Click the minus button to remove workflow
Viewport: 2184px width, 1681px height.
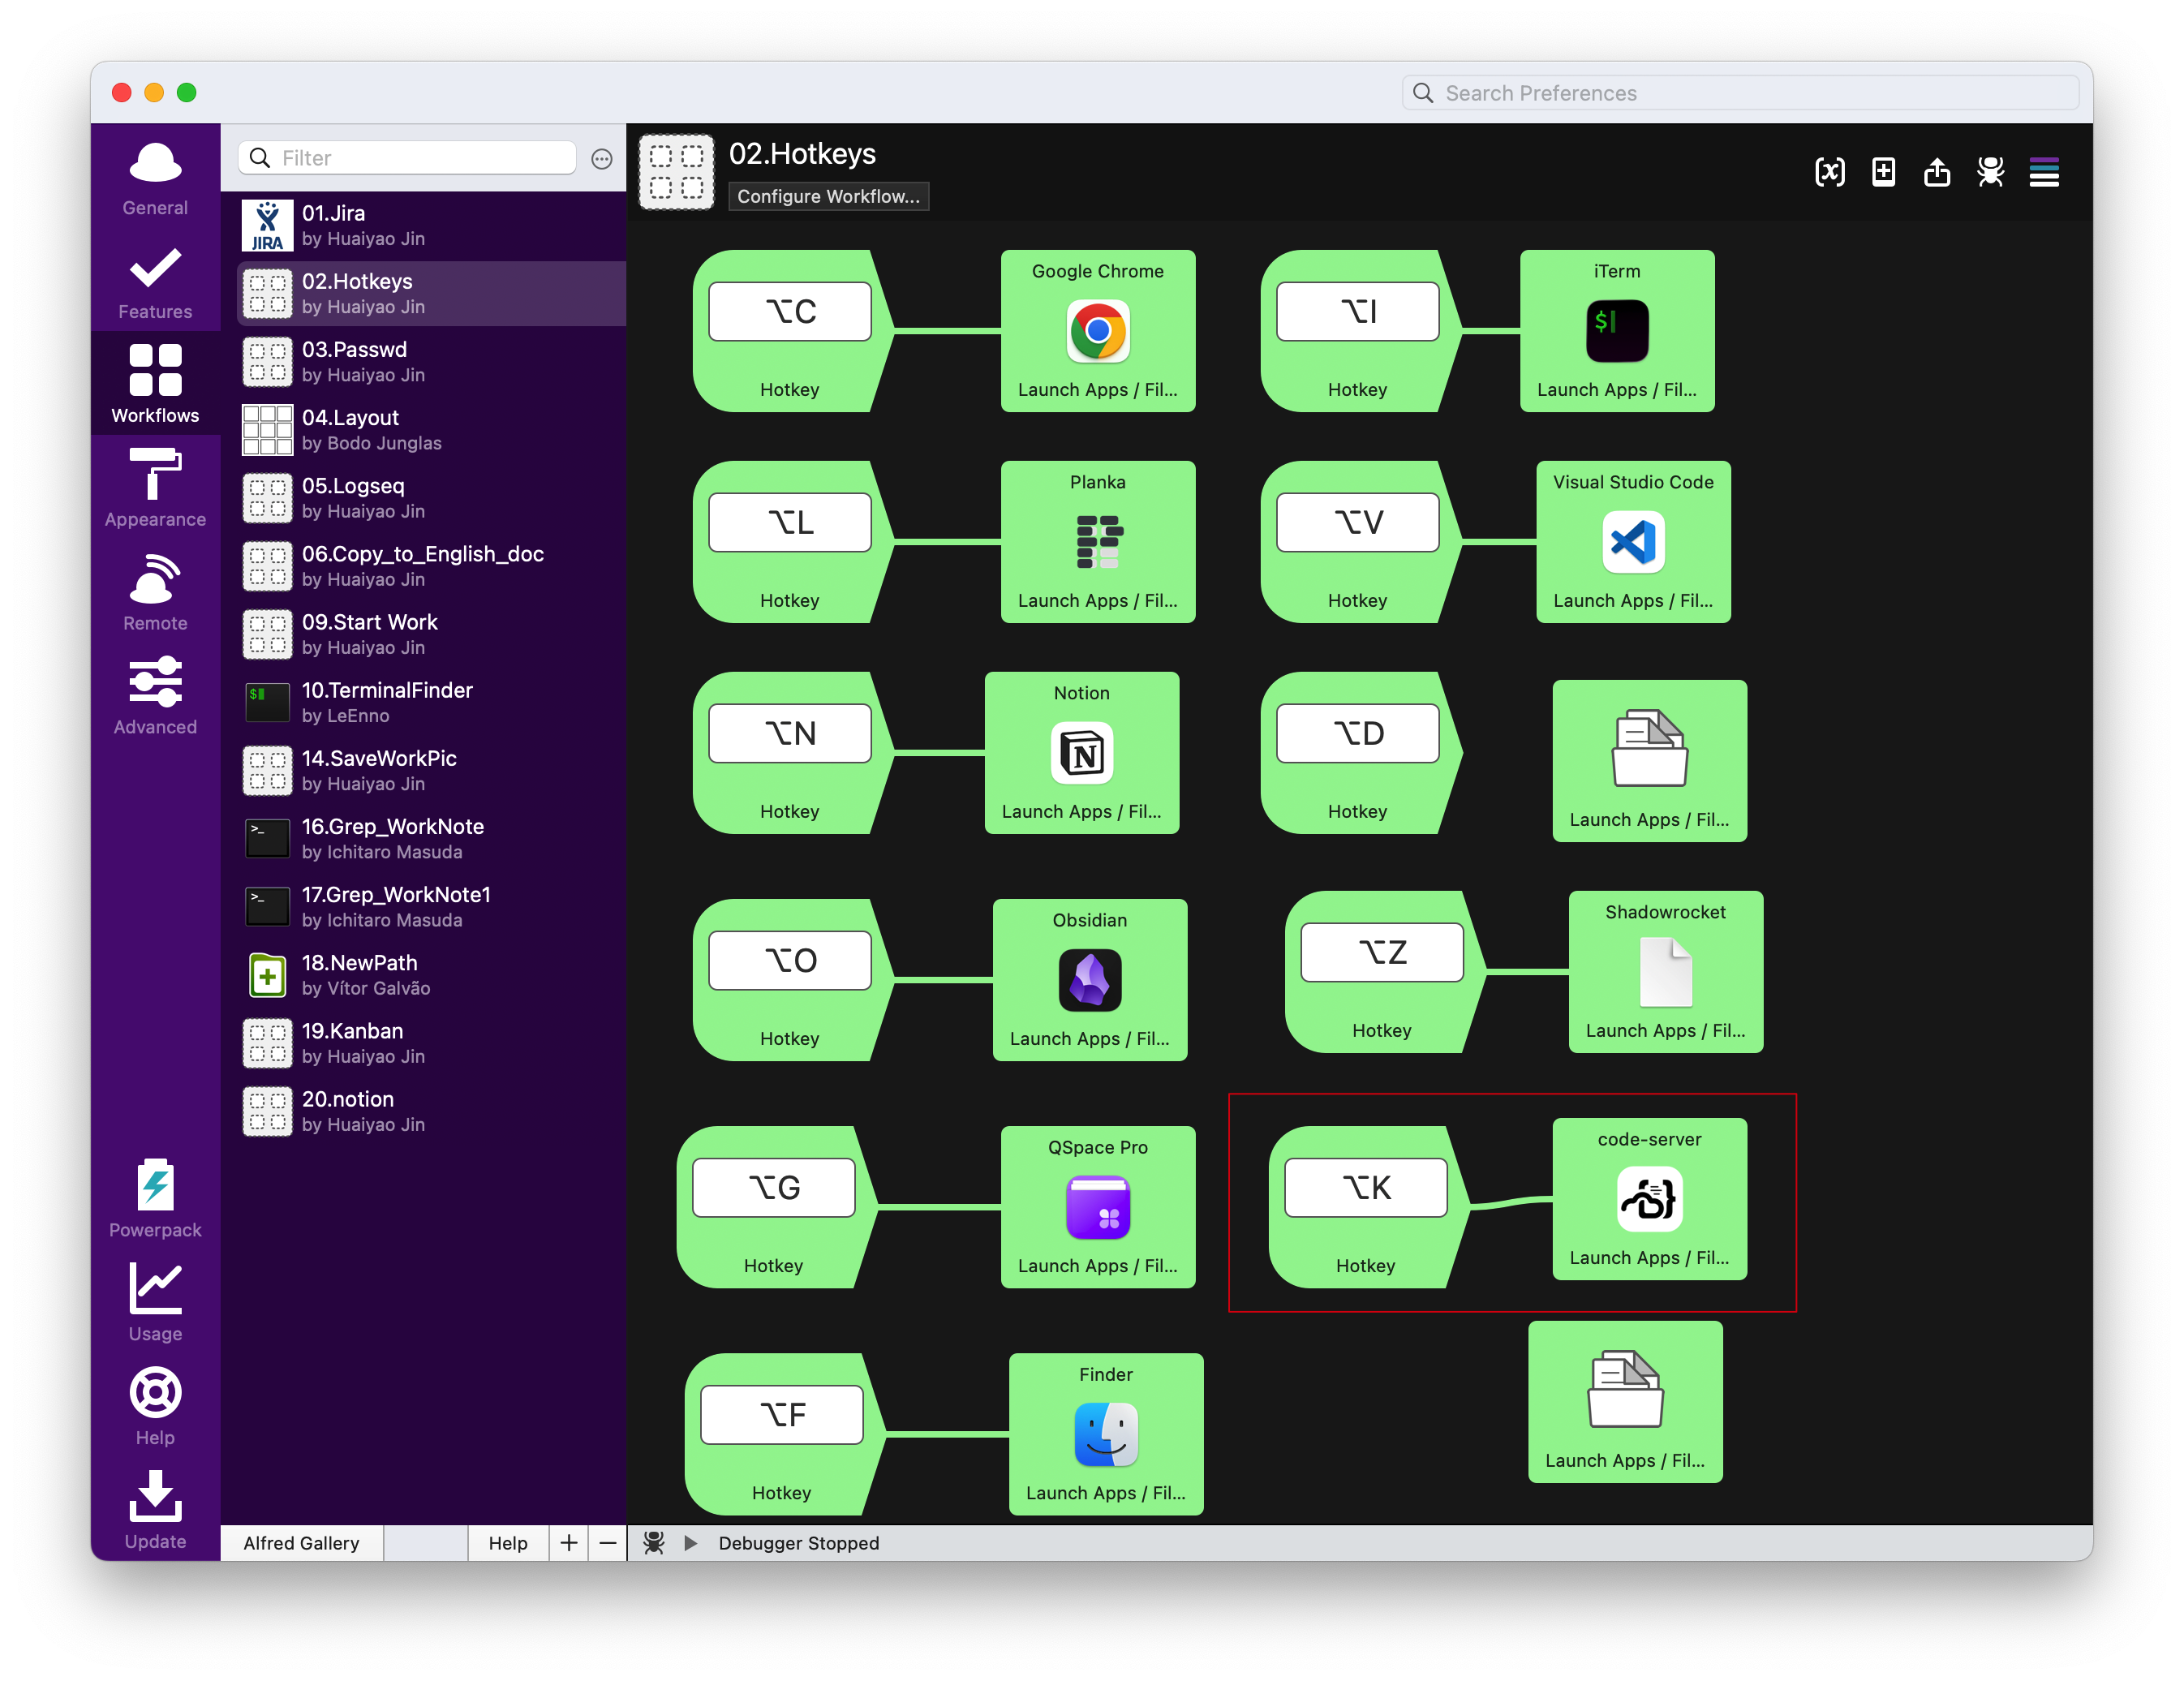607,1543
